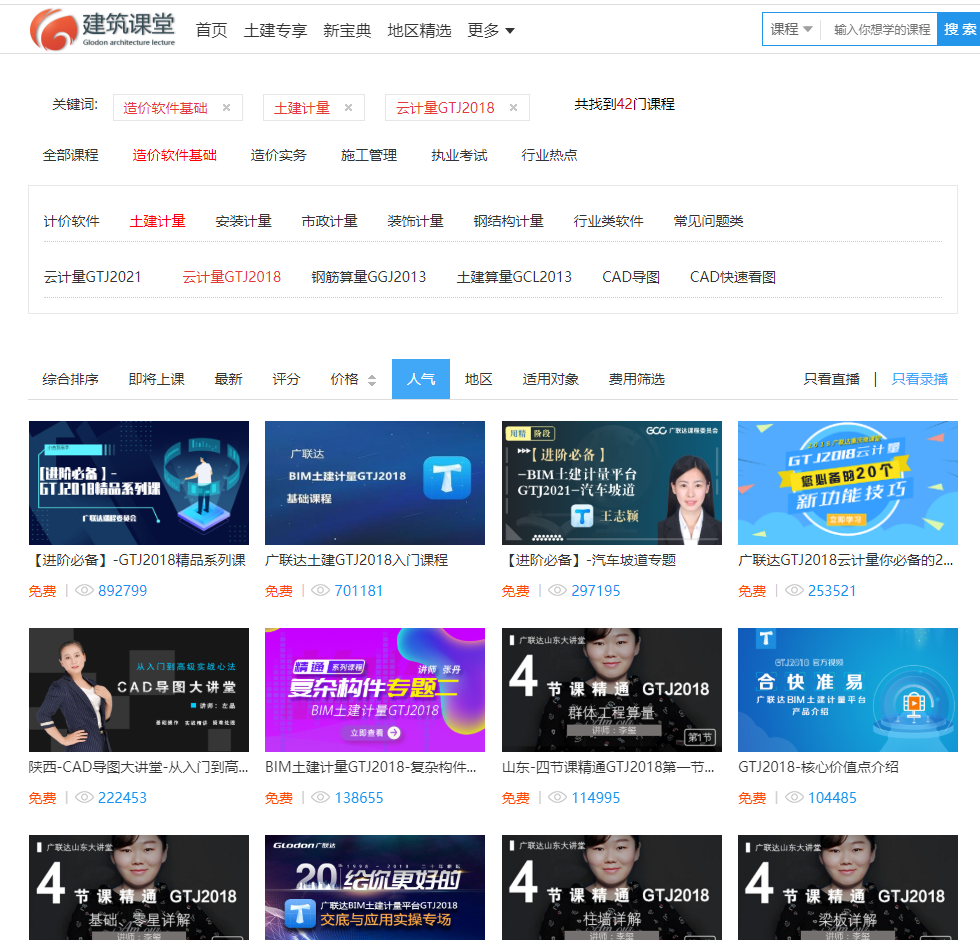This screenshot has height=940, width=980.
Task: Open the 地区精选 navigation item
Action: tap(419, 30)
